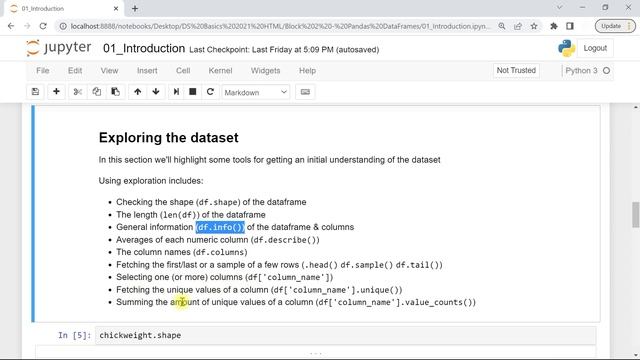The width and height of the screenshot is (640, 360).
Task: Open the Widgets menu
Action: click(x=265, y=71)
